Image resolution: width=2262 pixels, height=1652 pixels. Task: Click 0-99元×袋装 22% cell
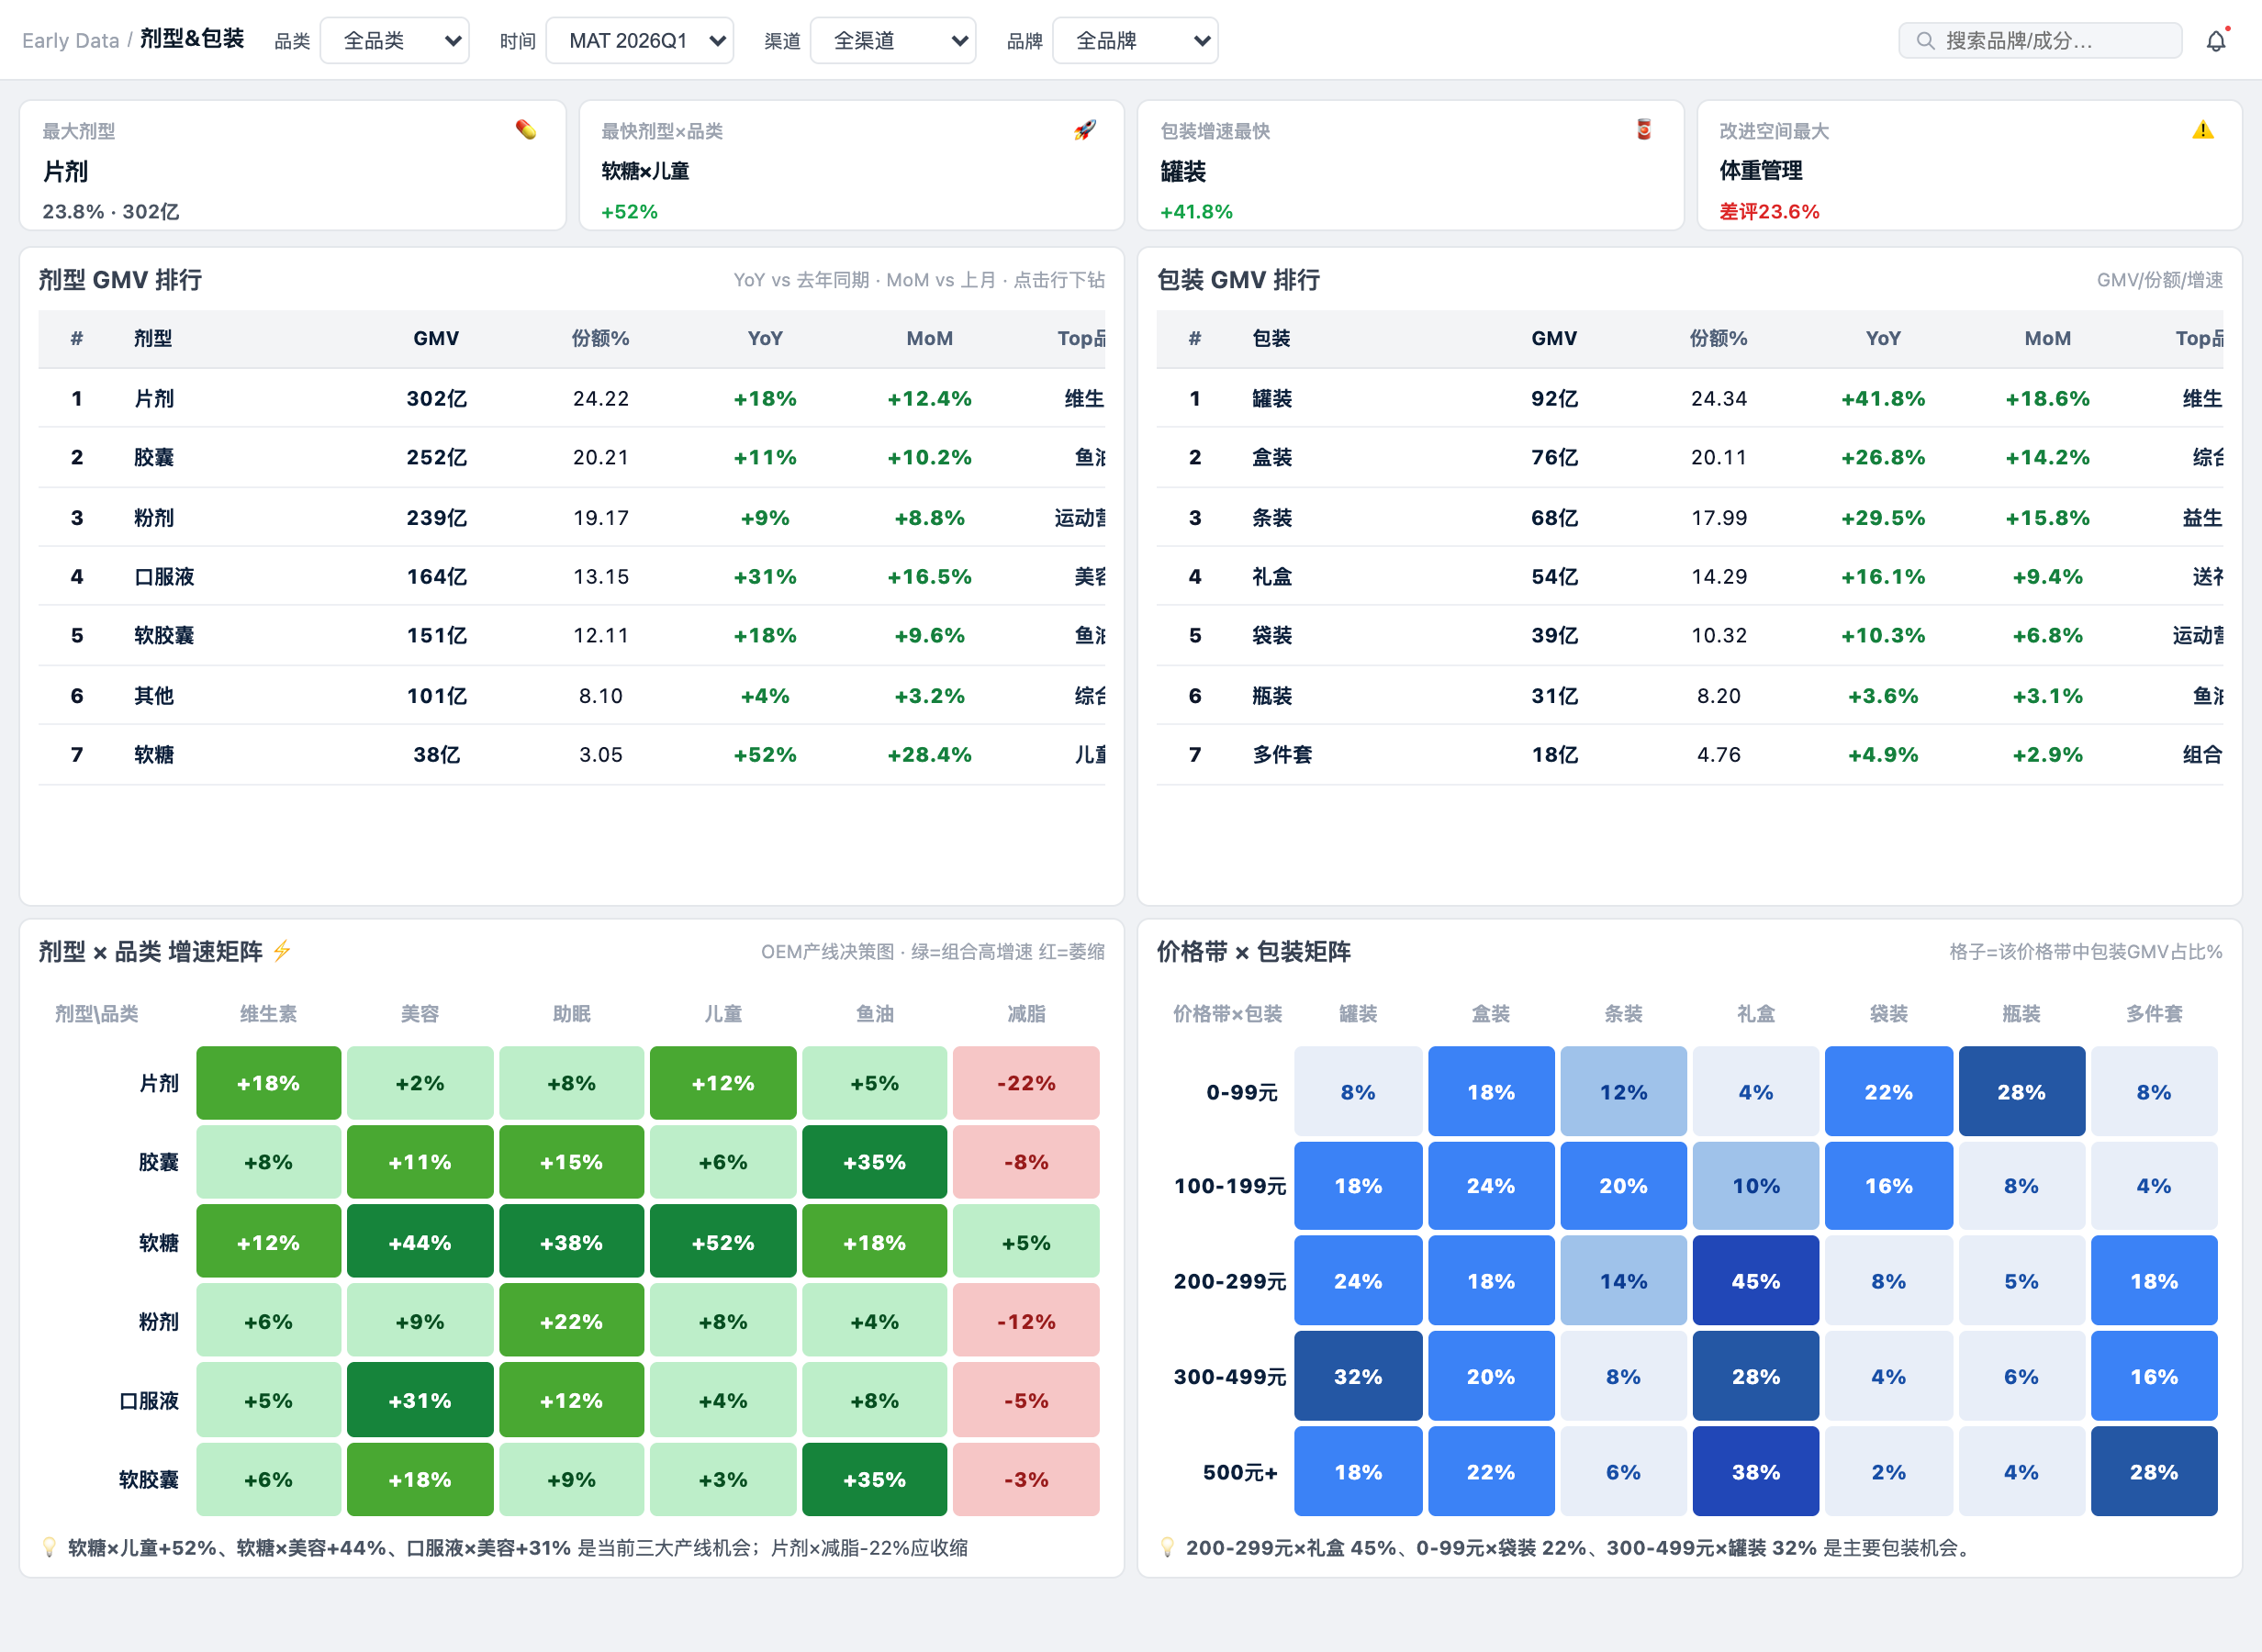coord(1888,1092)
